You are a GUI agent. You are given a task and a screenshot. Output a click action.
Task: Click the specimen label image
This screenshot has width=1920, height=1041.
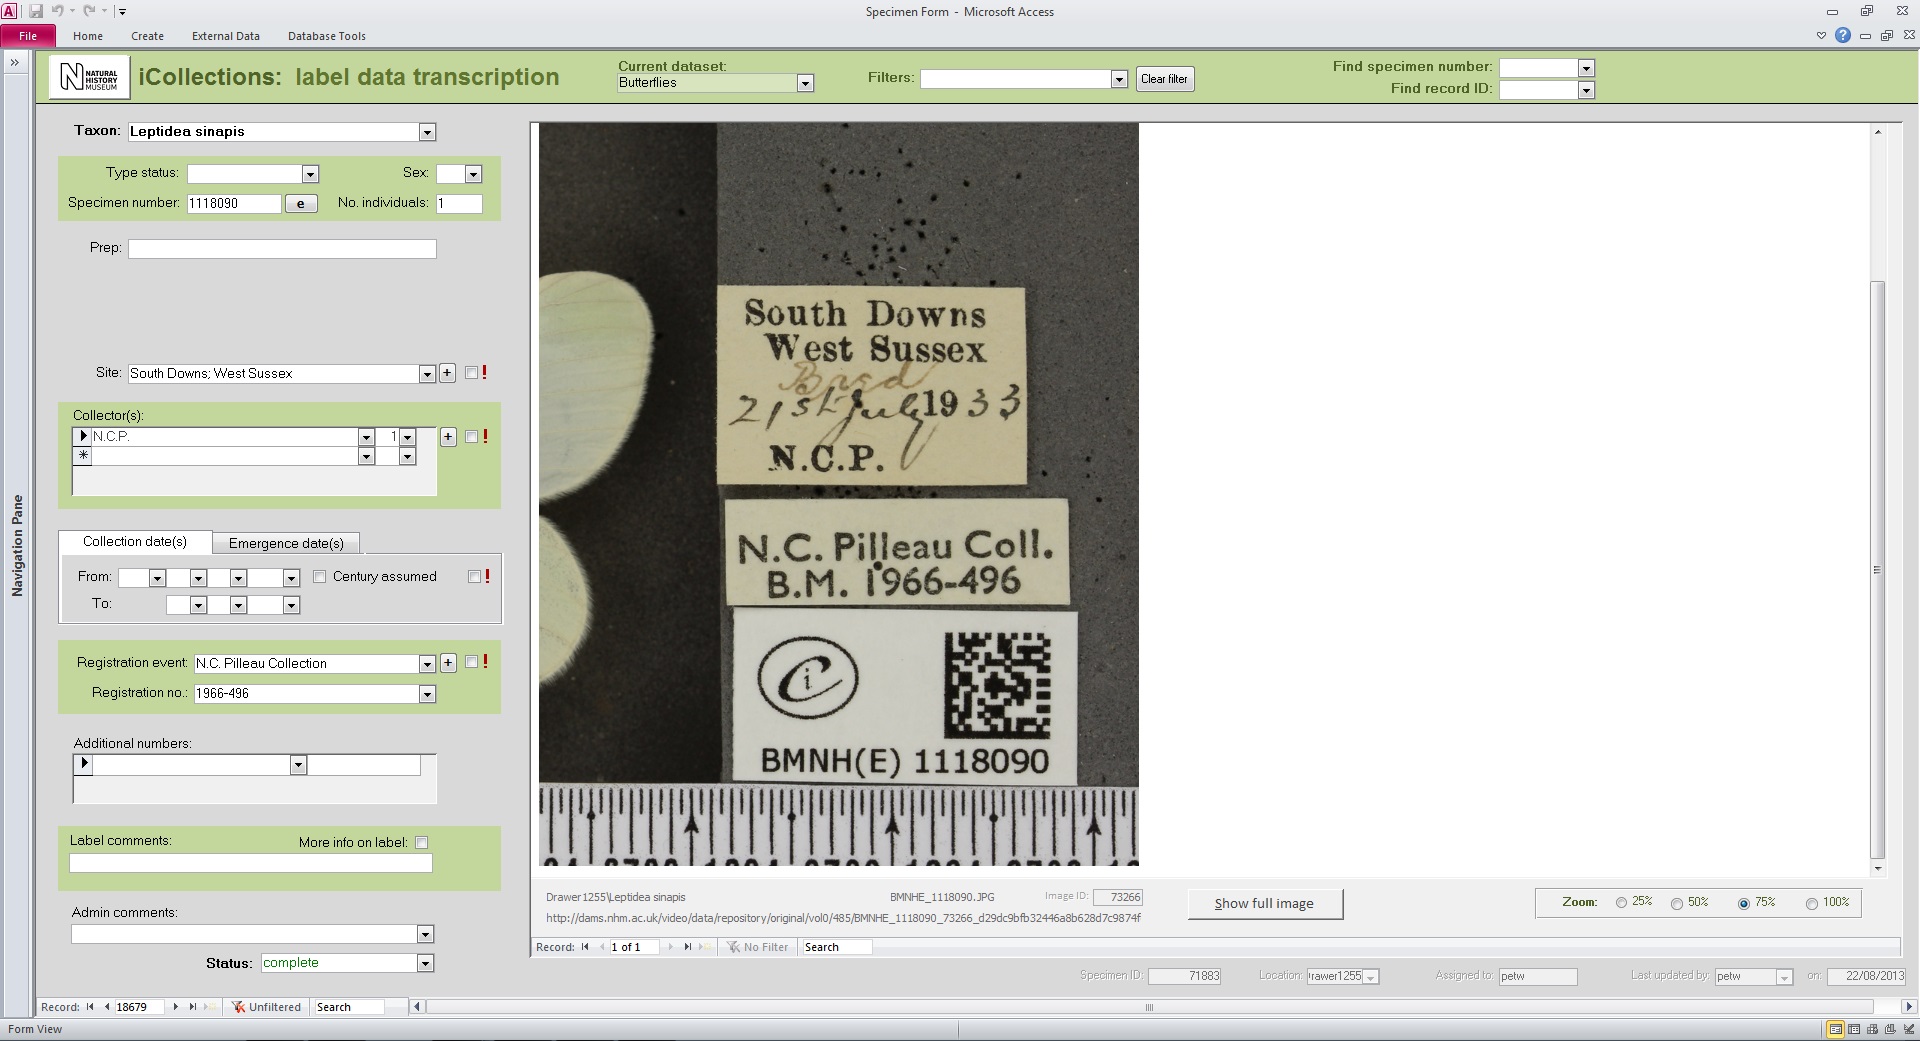(x=839, y=494)
